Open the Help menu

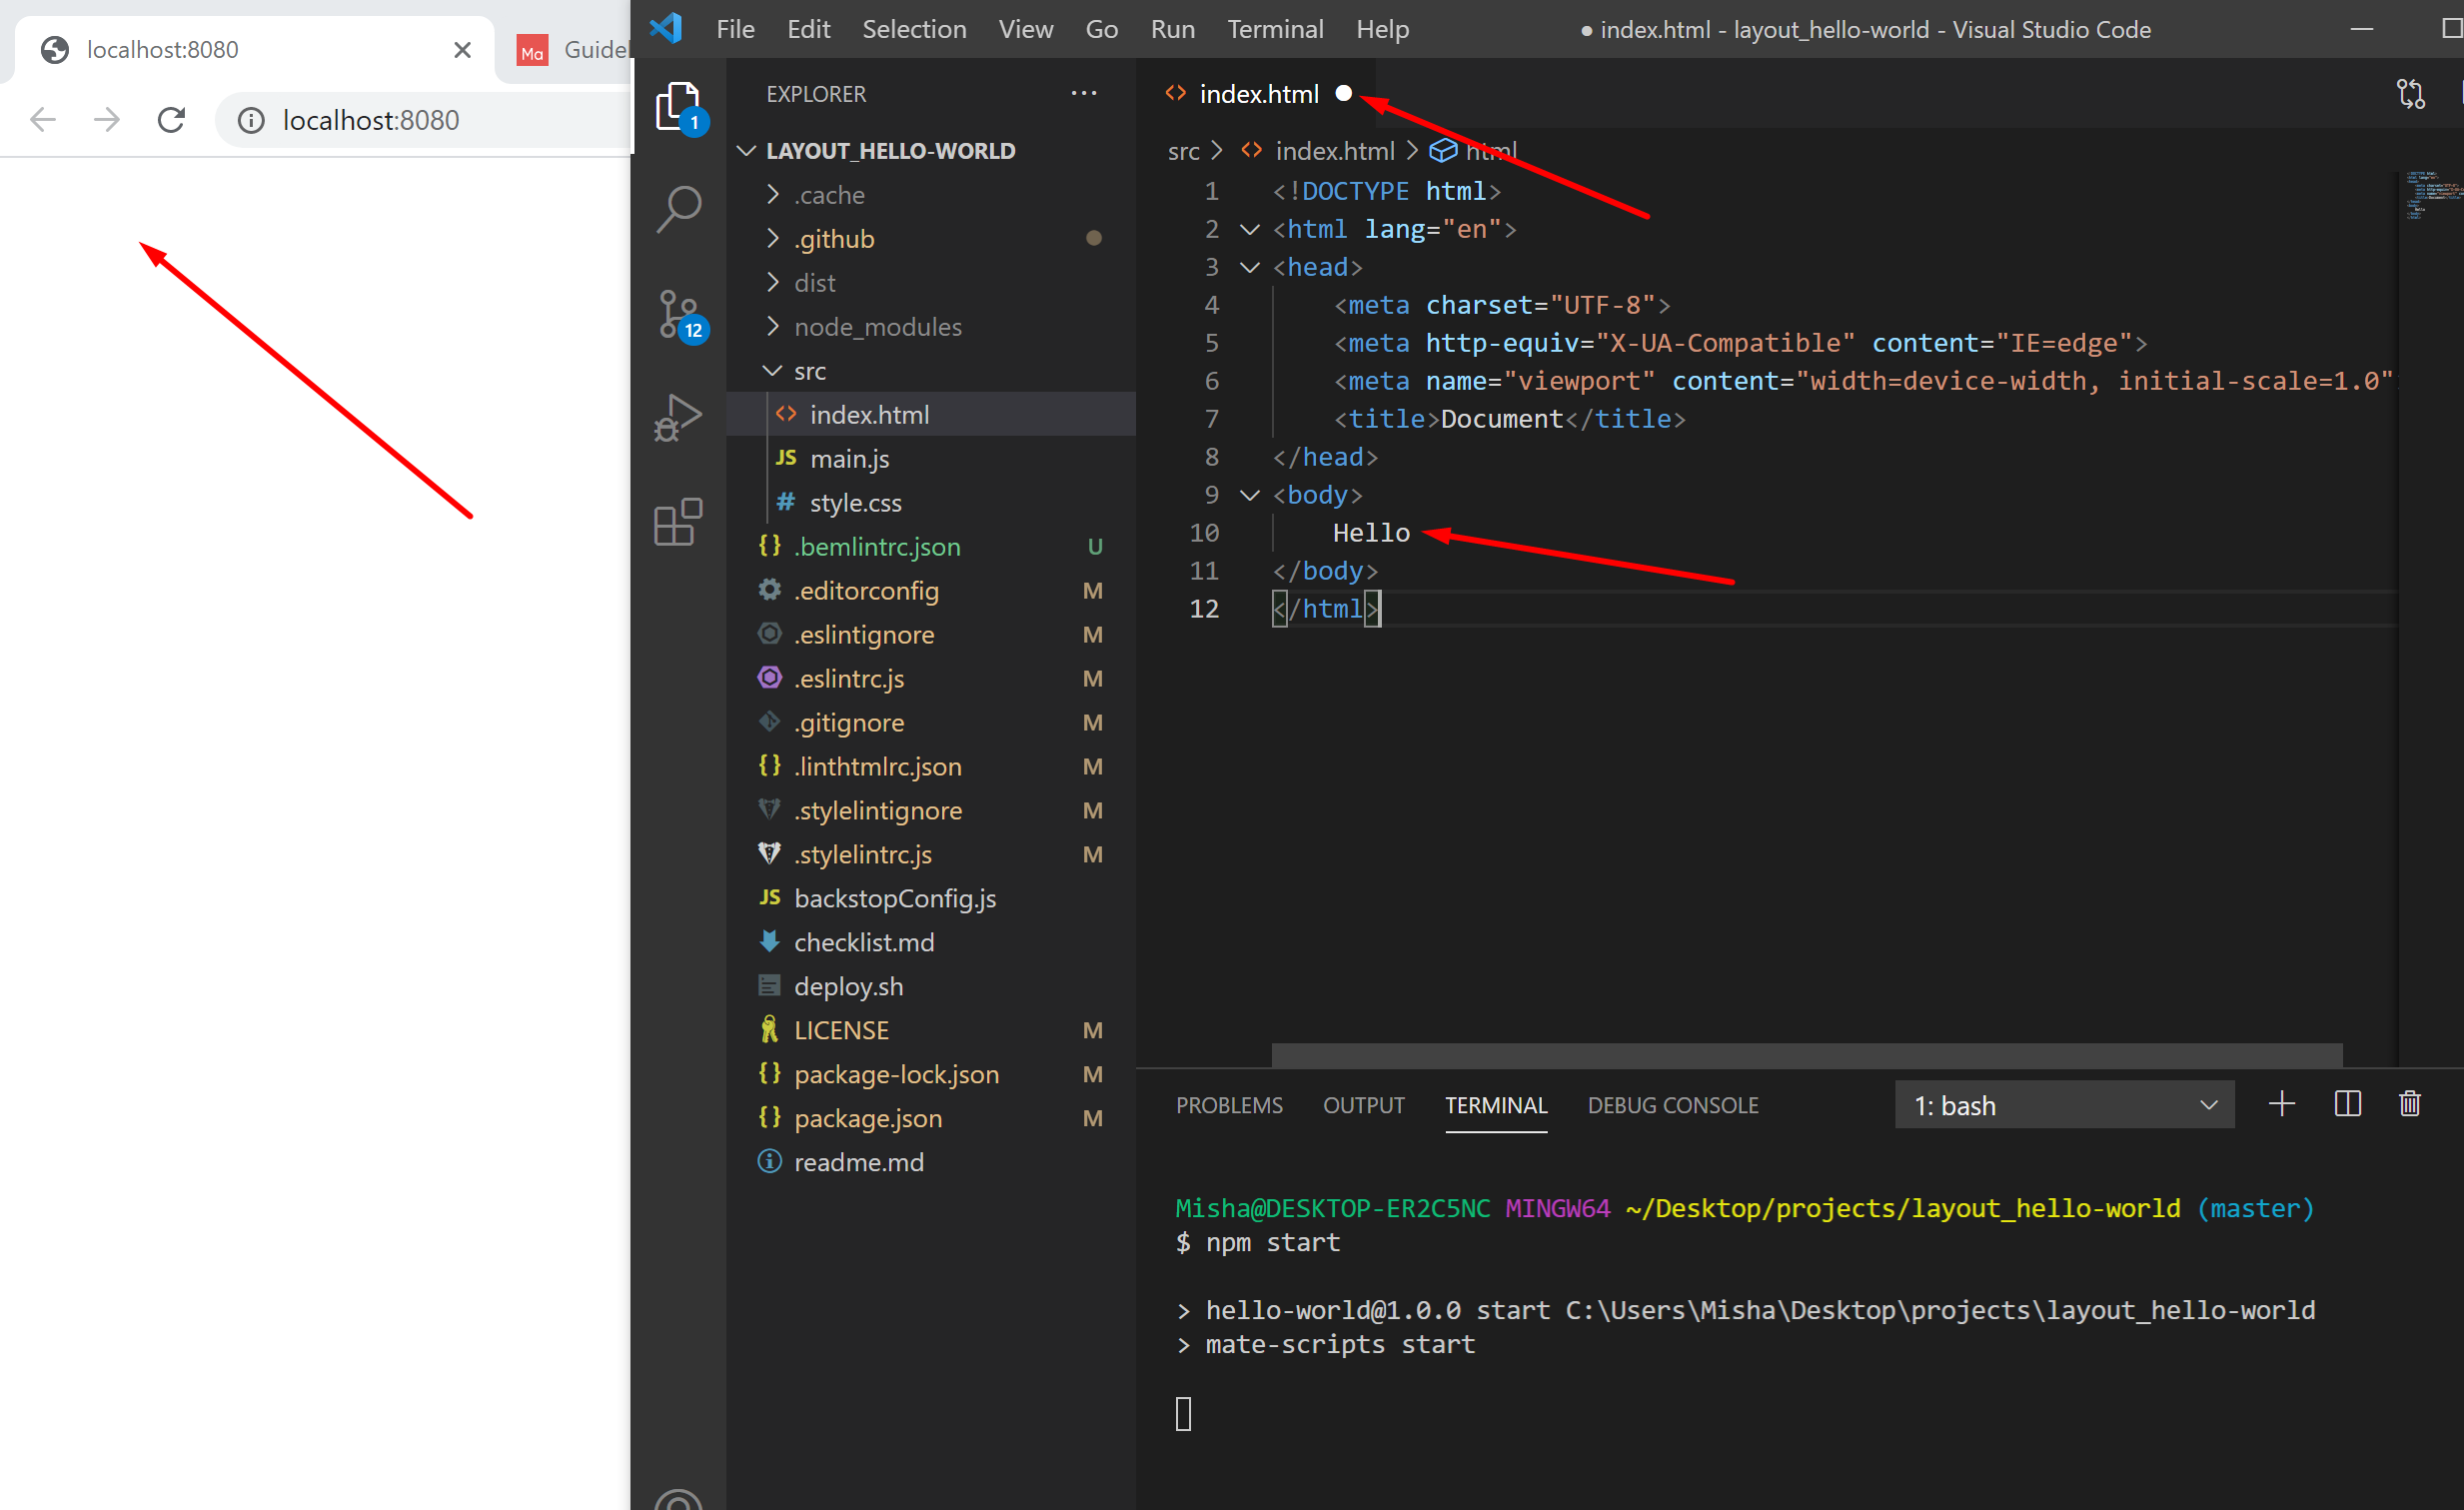tap(1382, 29)
